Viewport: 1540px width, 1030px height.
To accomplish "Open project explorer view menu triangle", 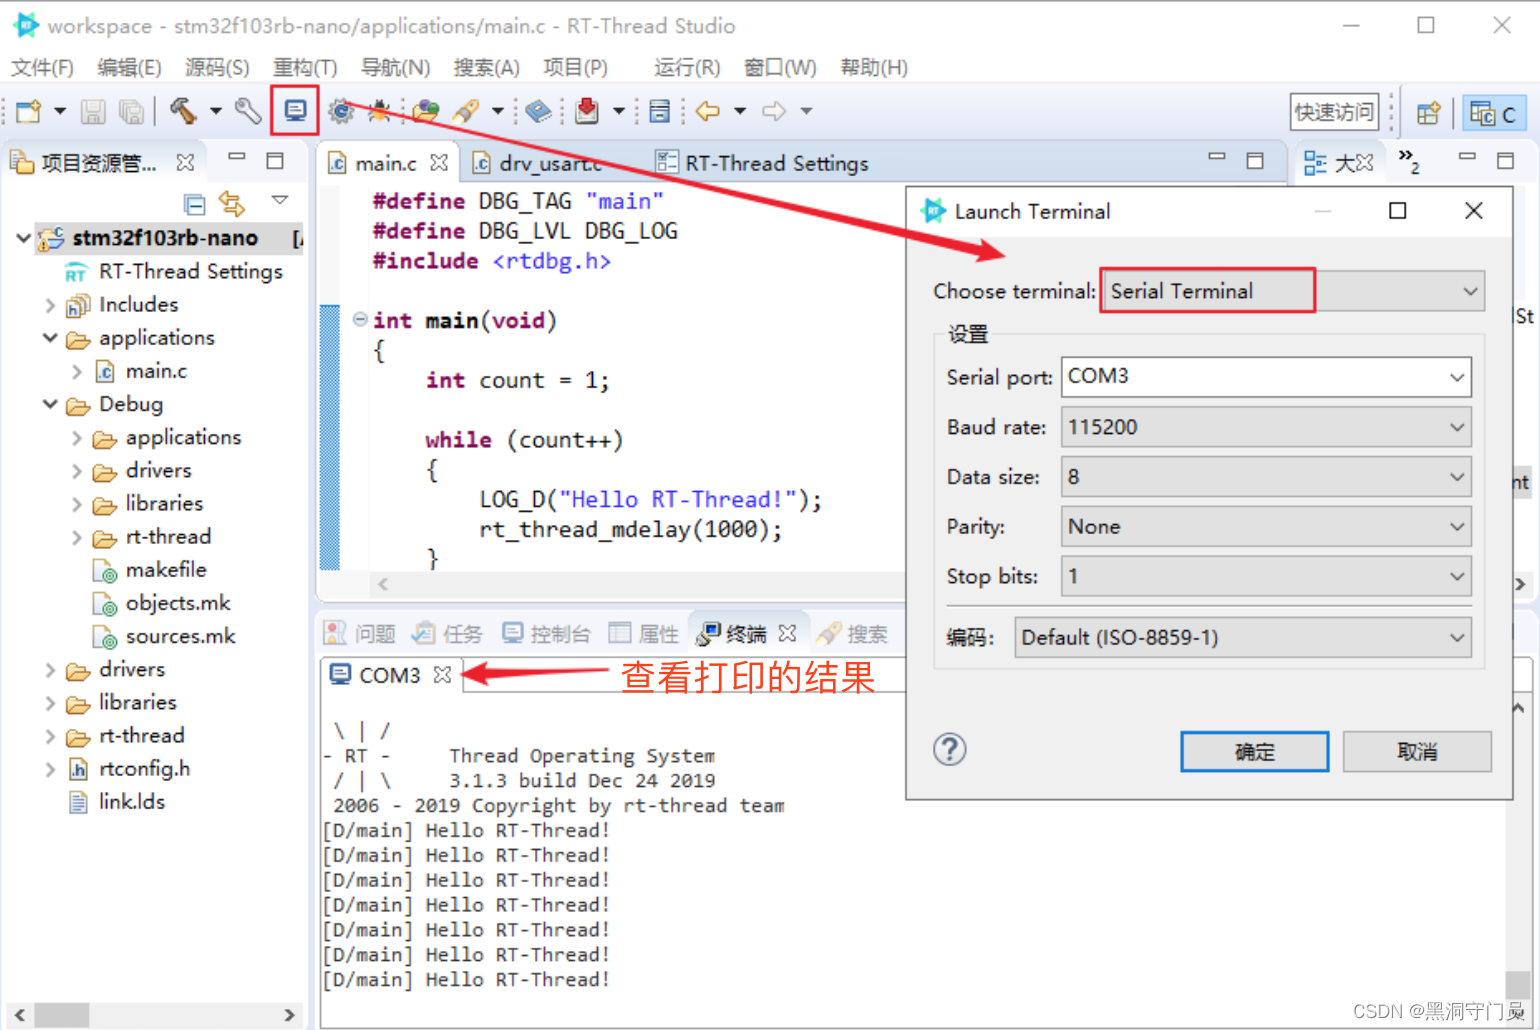I will coord(280,201).
